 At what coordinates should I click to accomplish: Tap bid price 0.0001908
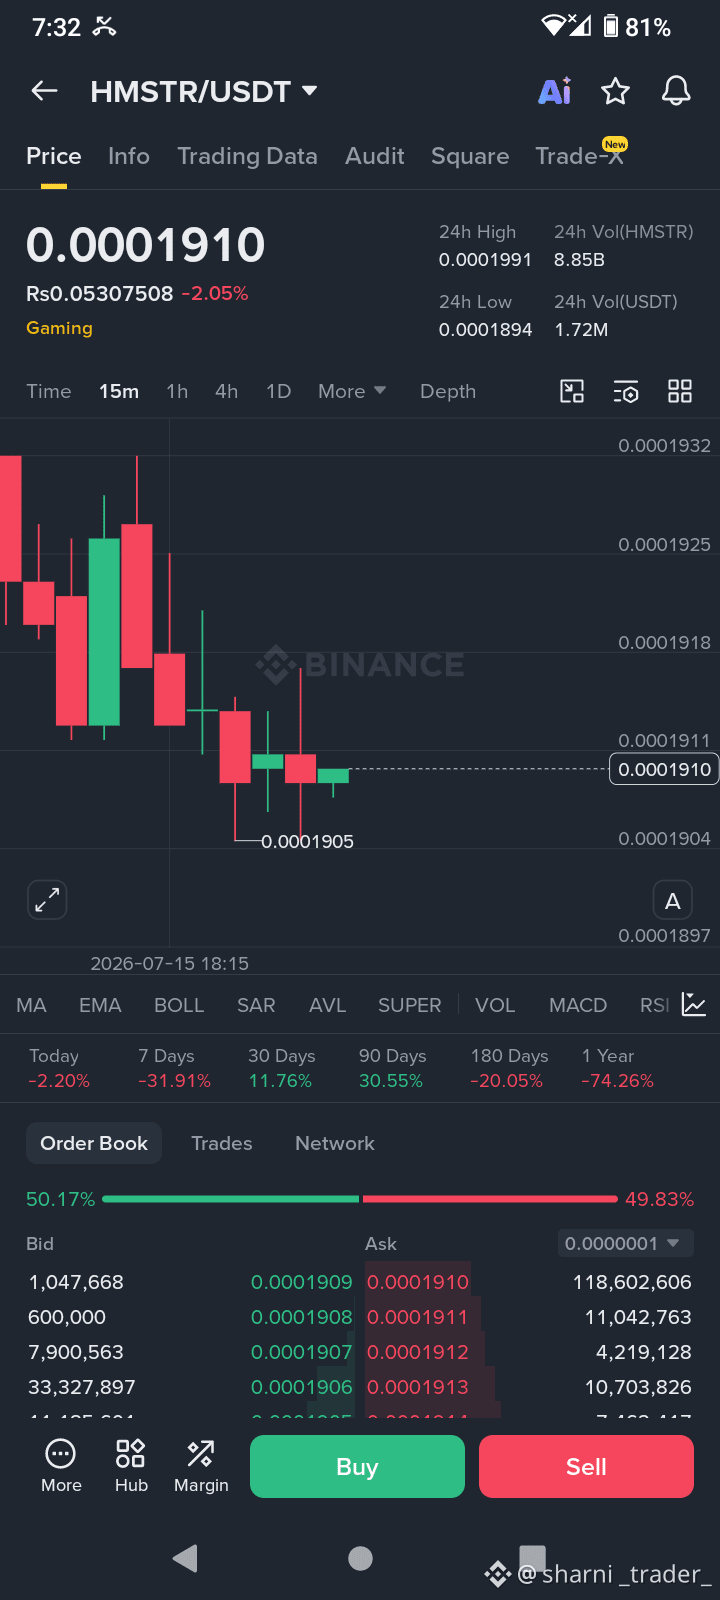coord(302,1317)
